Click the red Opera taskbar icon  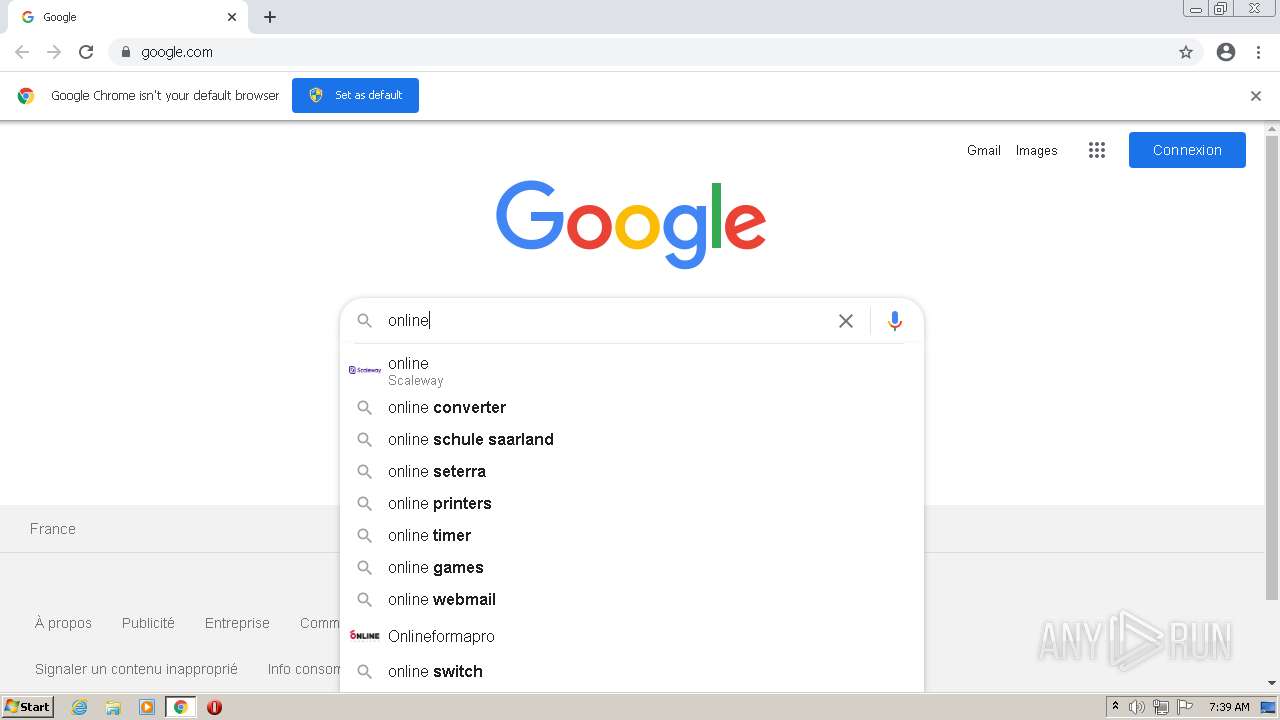(214, 707)
